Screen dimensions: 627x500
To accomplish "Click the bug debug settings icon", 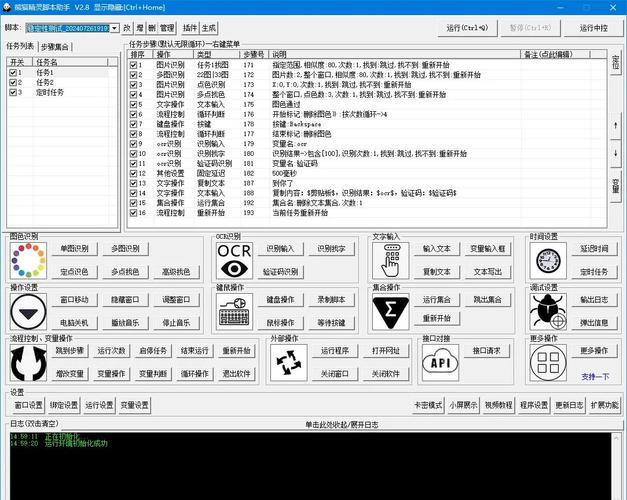I will (547, 311).
